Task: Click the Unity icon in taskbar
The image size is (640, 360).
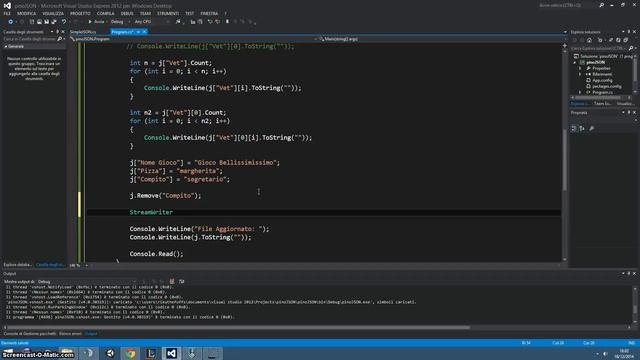Action: (110, 353)
